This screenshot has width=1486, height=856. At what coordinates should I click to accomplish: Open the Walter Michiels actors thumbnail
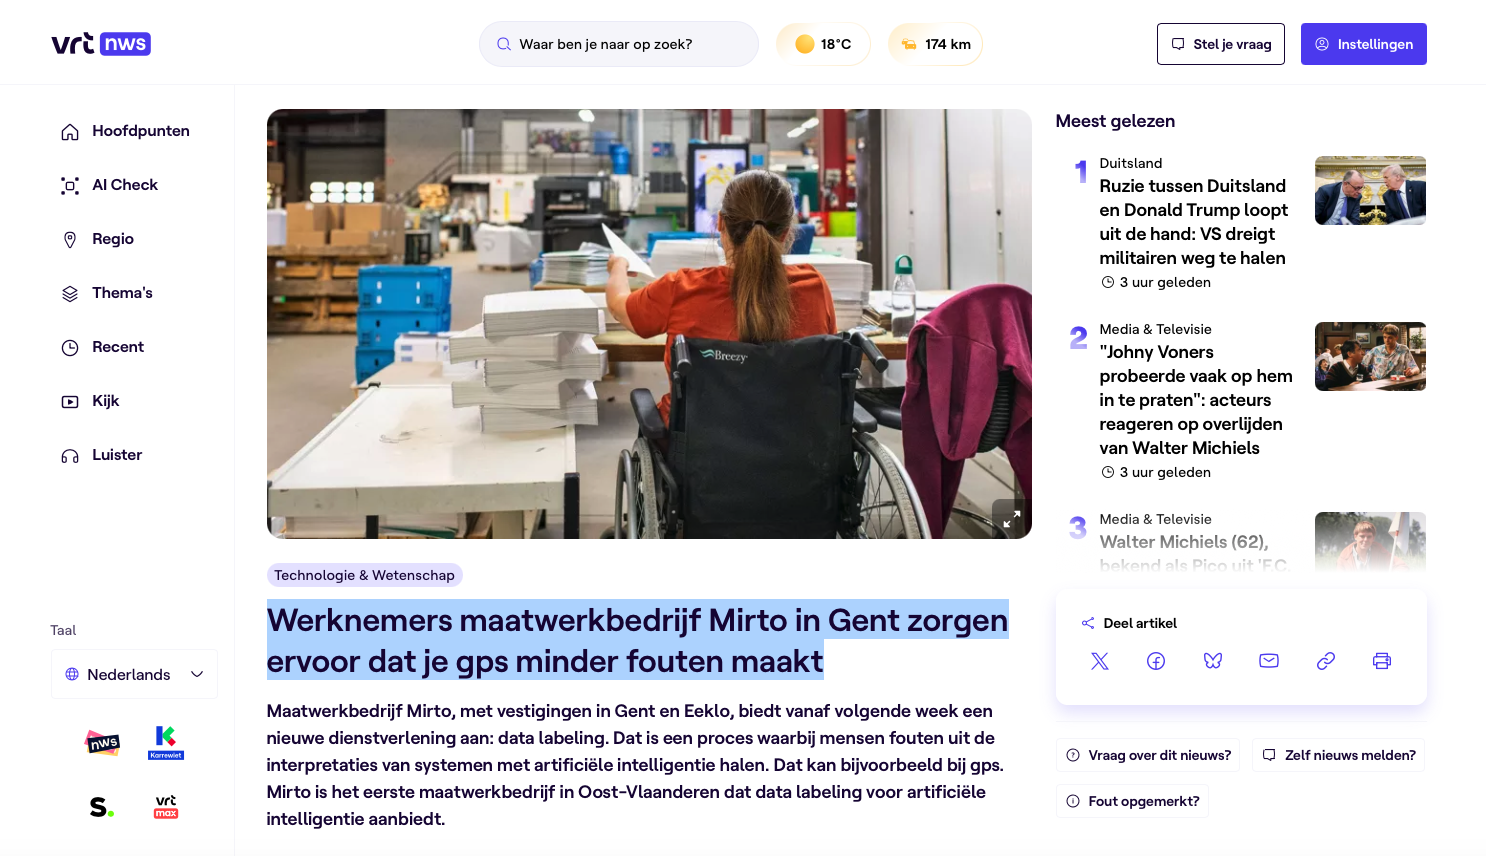click(1370, 356)
